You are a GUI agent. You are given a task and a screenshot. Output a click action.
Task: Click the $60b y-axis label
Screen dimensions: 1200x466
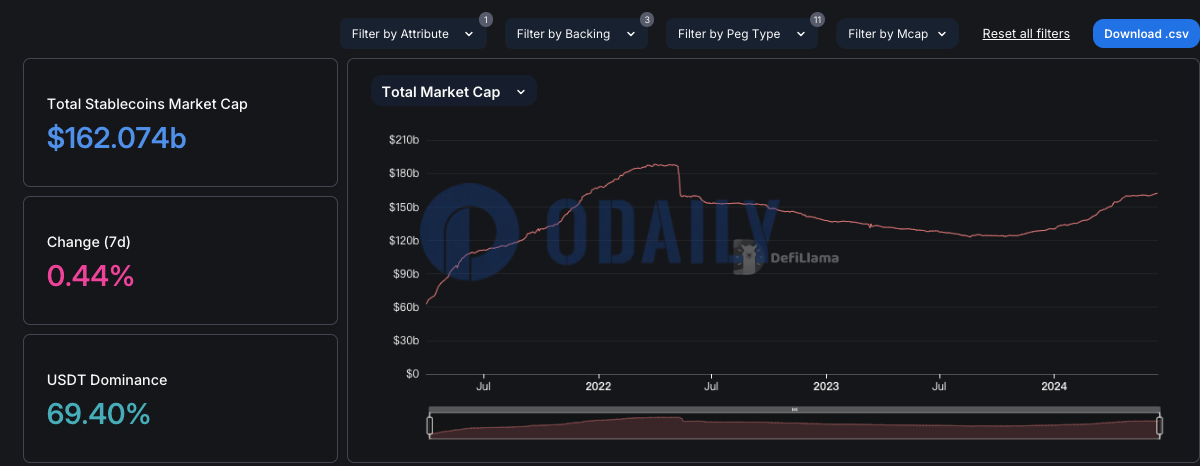tap(407, 307)
